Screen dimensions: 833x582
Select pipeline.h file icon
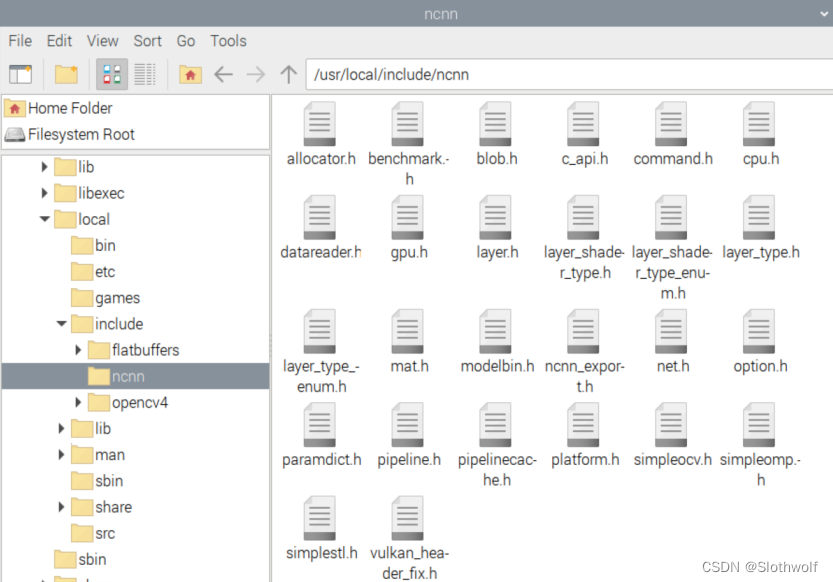point(407,425)
